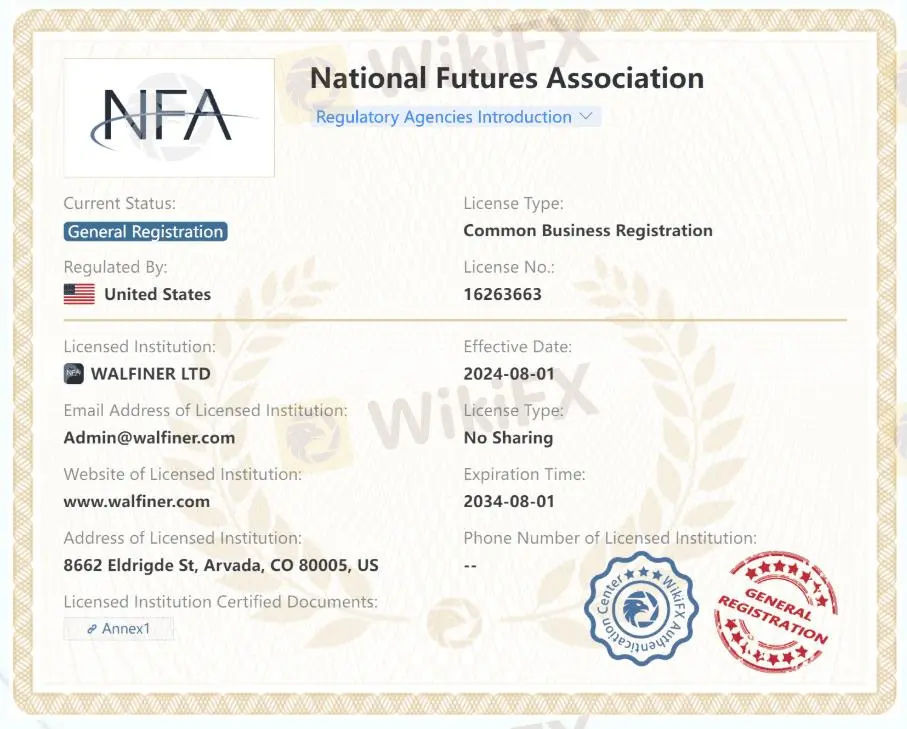This screenshot has height=729, width=907.
Task: Expand the Regulatory Agencies Introduction dropdown
Action: click(x=444, y=117)
